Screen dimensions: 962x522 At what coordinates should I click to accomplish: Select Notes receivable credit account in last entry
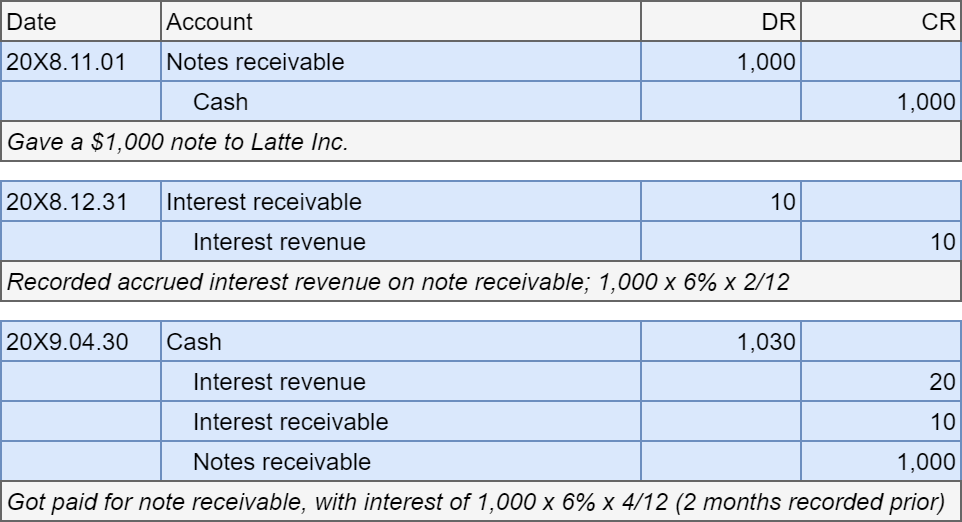point(401,461)
